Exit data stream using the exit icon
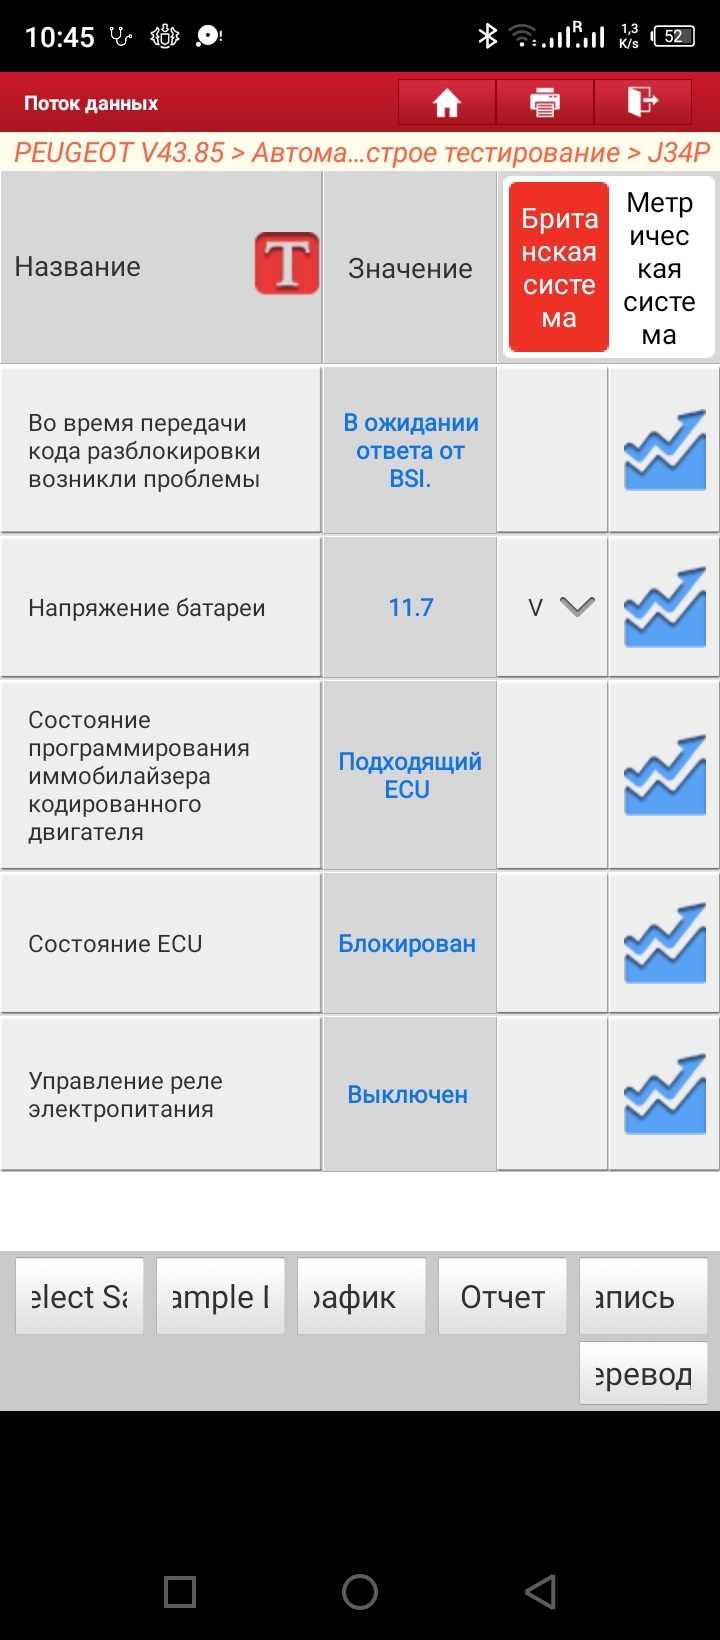The height and width of the screenshot is (1640, 720). 642,102
